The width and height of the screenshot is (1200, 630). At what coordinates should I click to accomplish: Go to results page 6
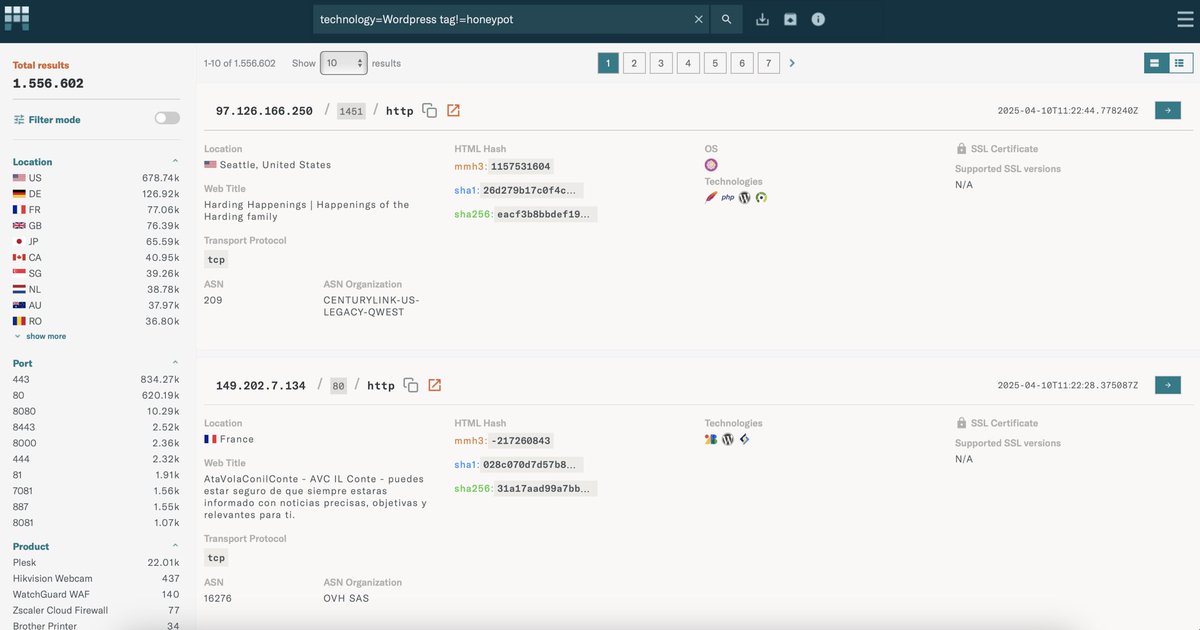point(741,63)
